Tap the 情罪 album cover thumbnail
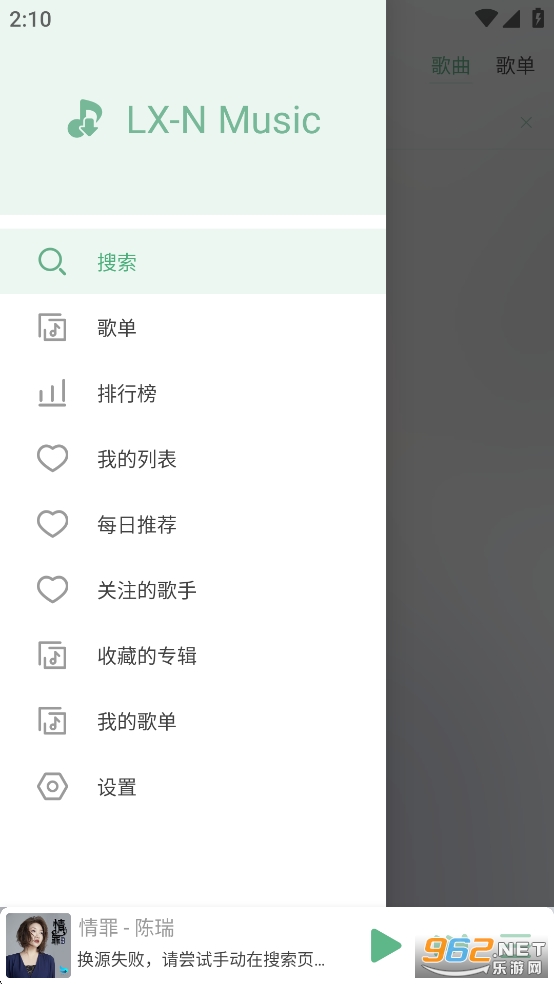This screenshot has height=984, width=554. 38,945
